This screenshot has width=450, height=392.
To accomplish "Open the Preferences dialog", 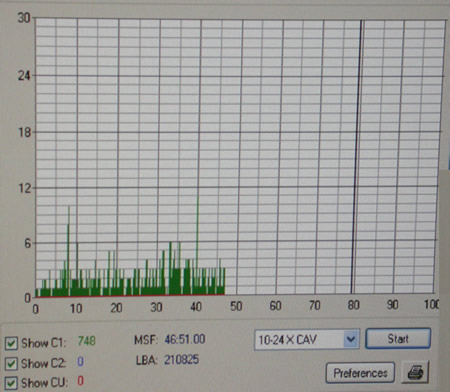I will pos(360,373).
